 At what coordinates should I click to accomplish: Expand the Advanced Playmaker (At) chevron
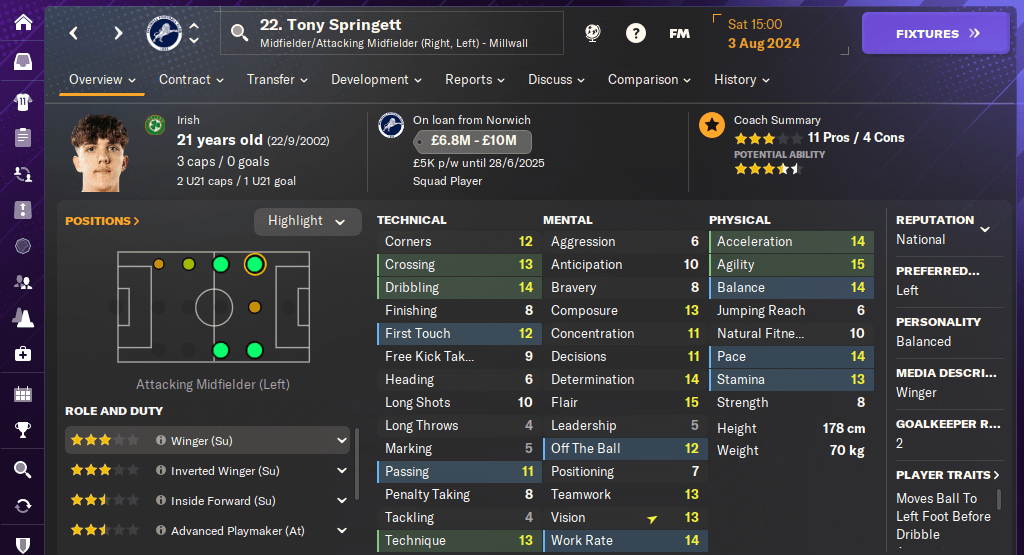click(342, 531)
